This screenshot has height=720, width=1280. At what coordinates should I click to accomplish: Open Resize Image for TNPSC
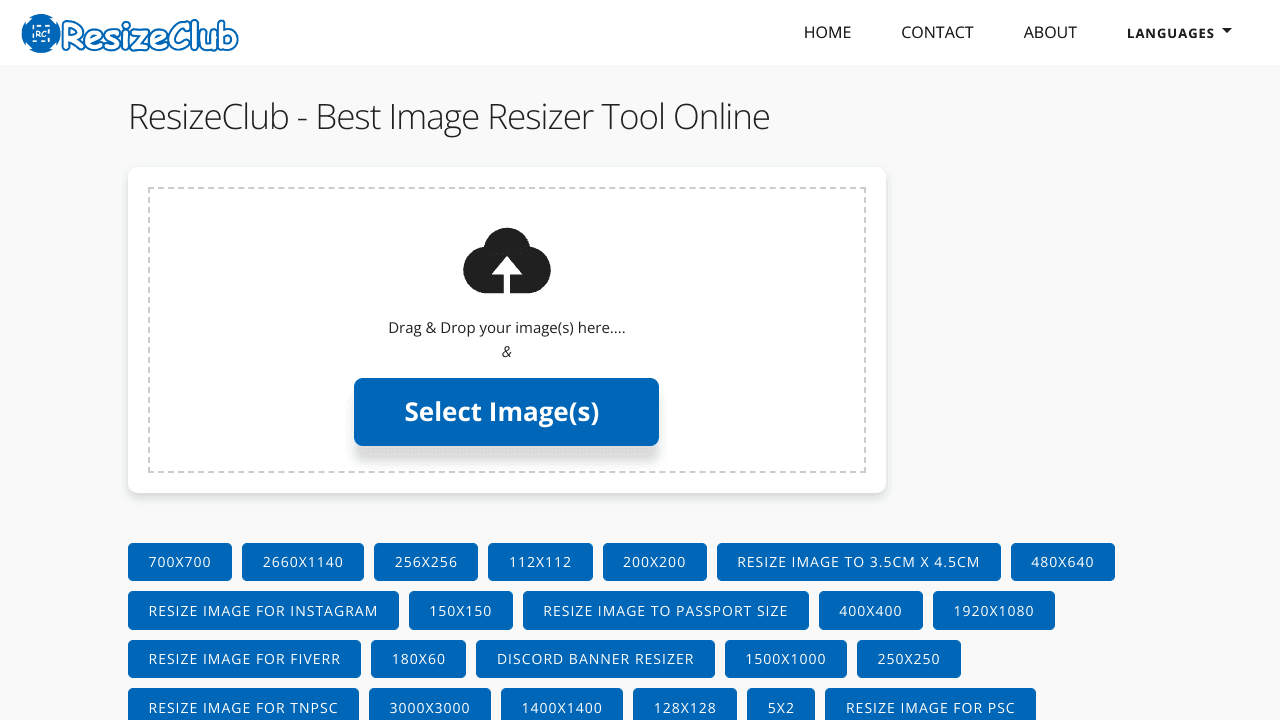tap(243, 705)
